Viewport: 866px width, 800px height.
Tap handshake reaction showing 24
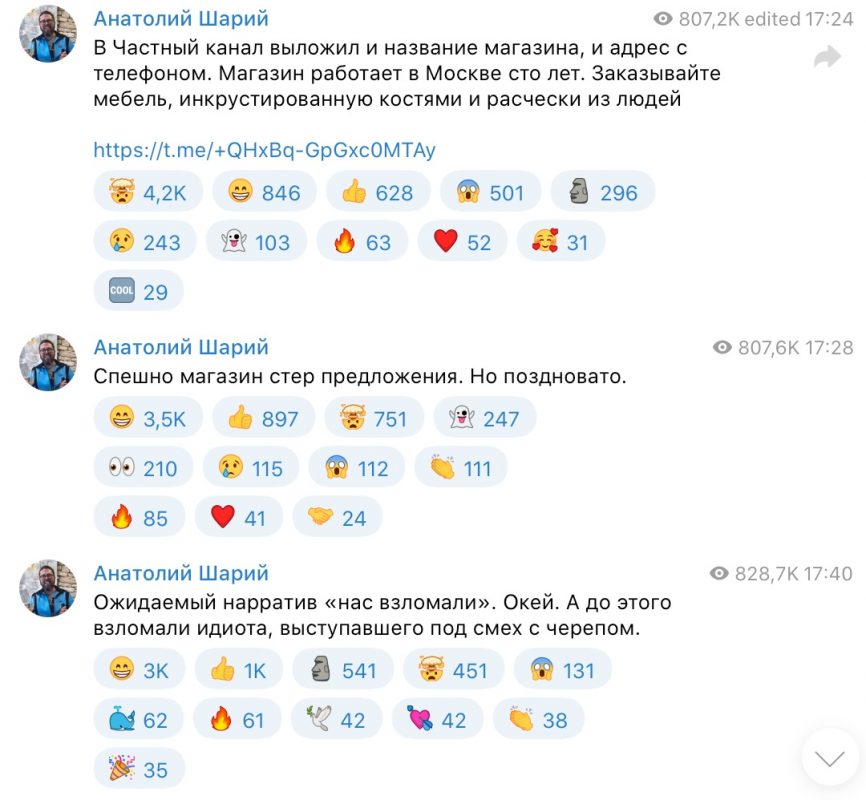click(x=337, y=518)
